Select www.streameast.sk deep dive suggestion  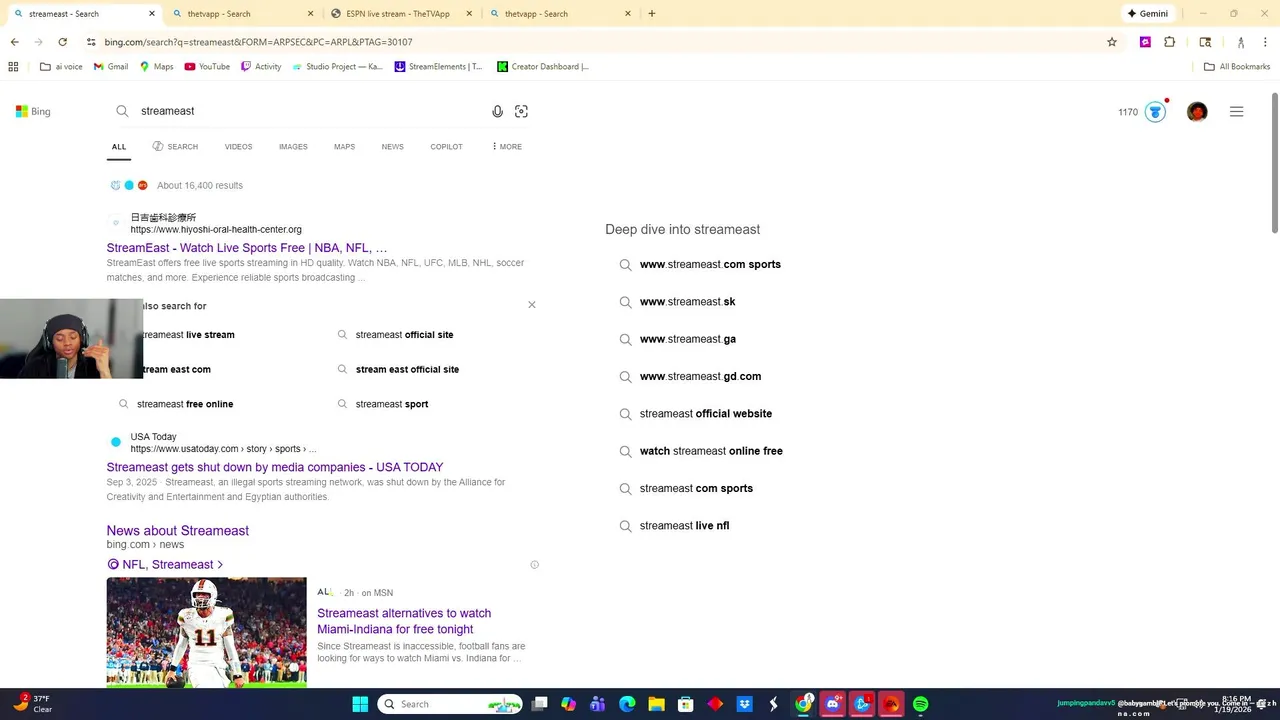(687, 302)
